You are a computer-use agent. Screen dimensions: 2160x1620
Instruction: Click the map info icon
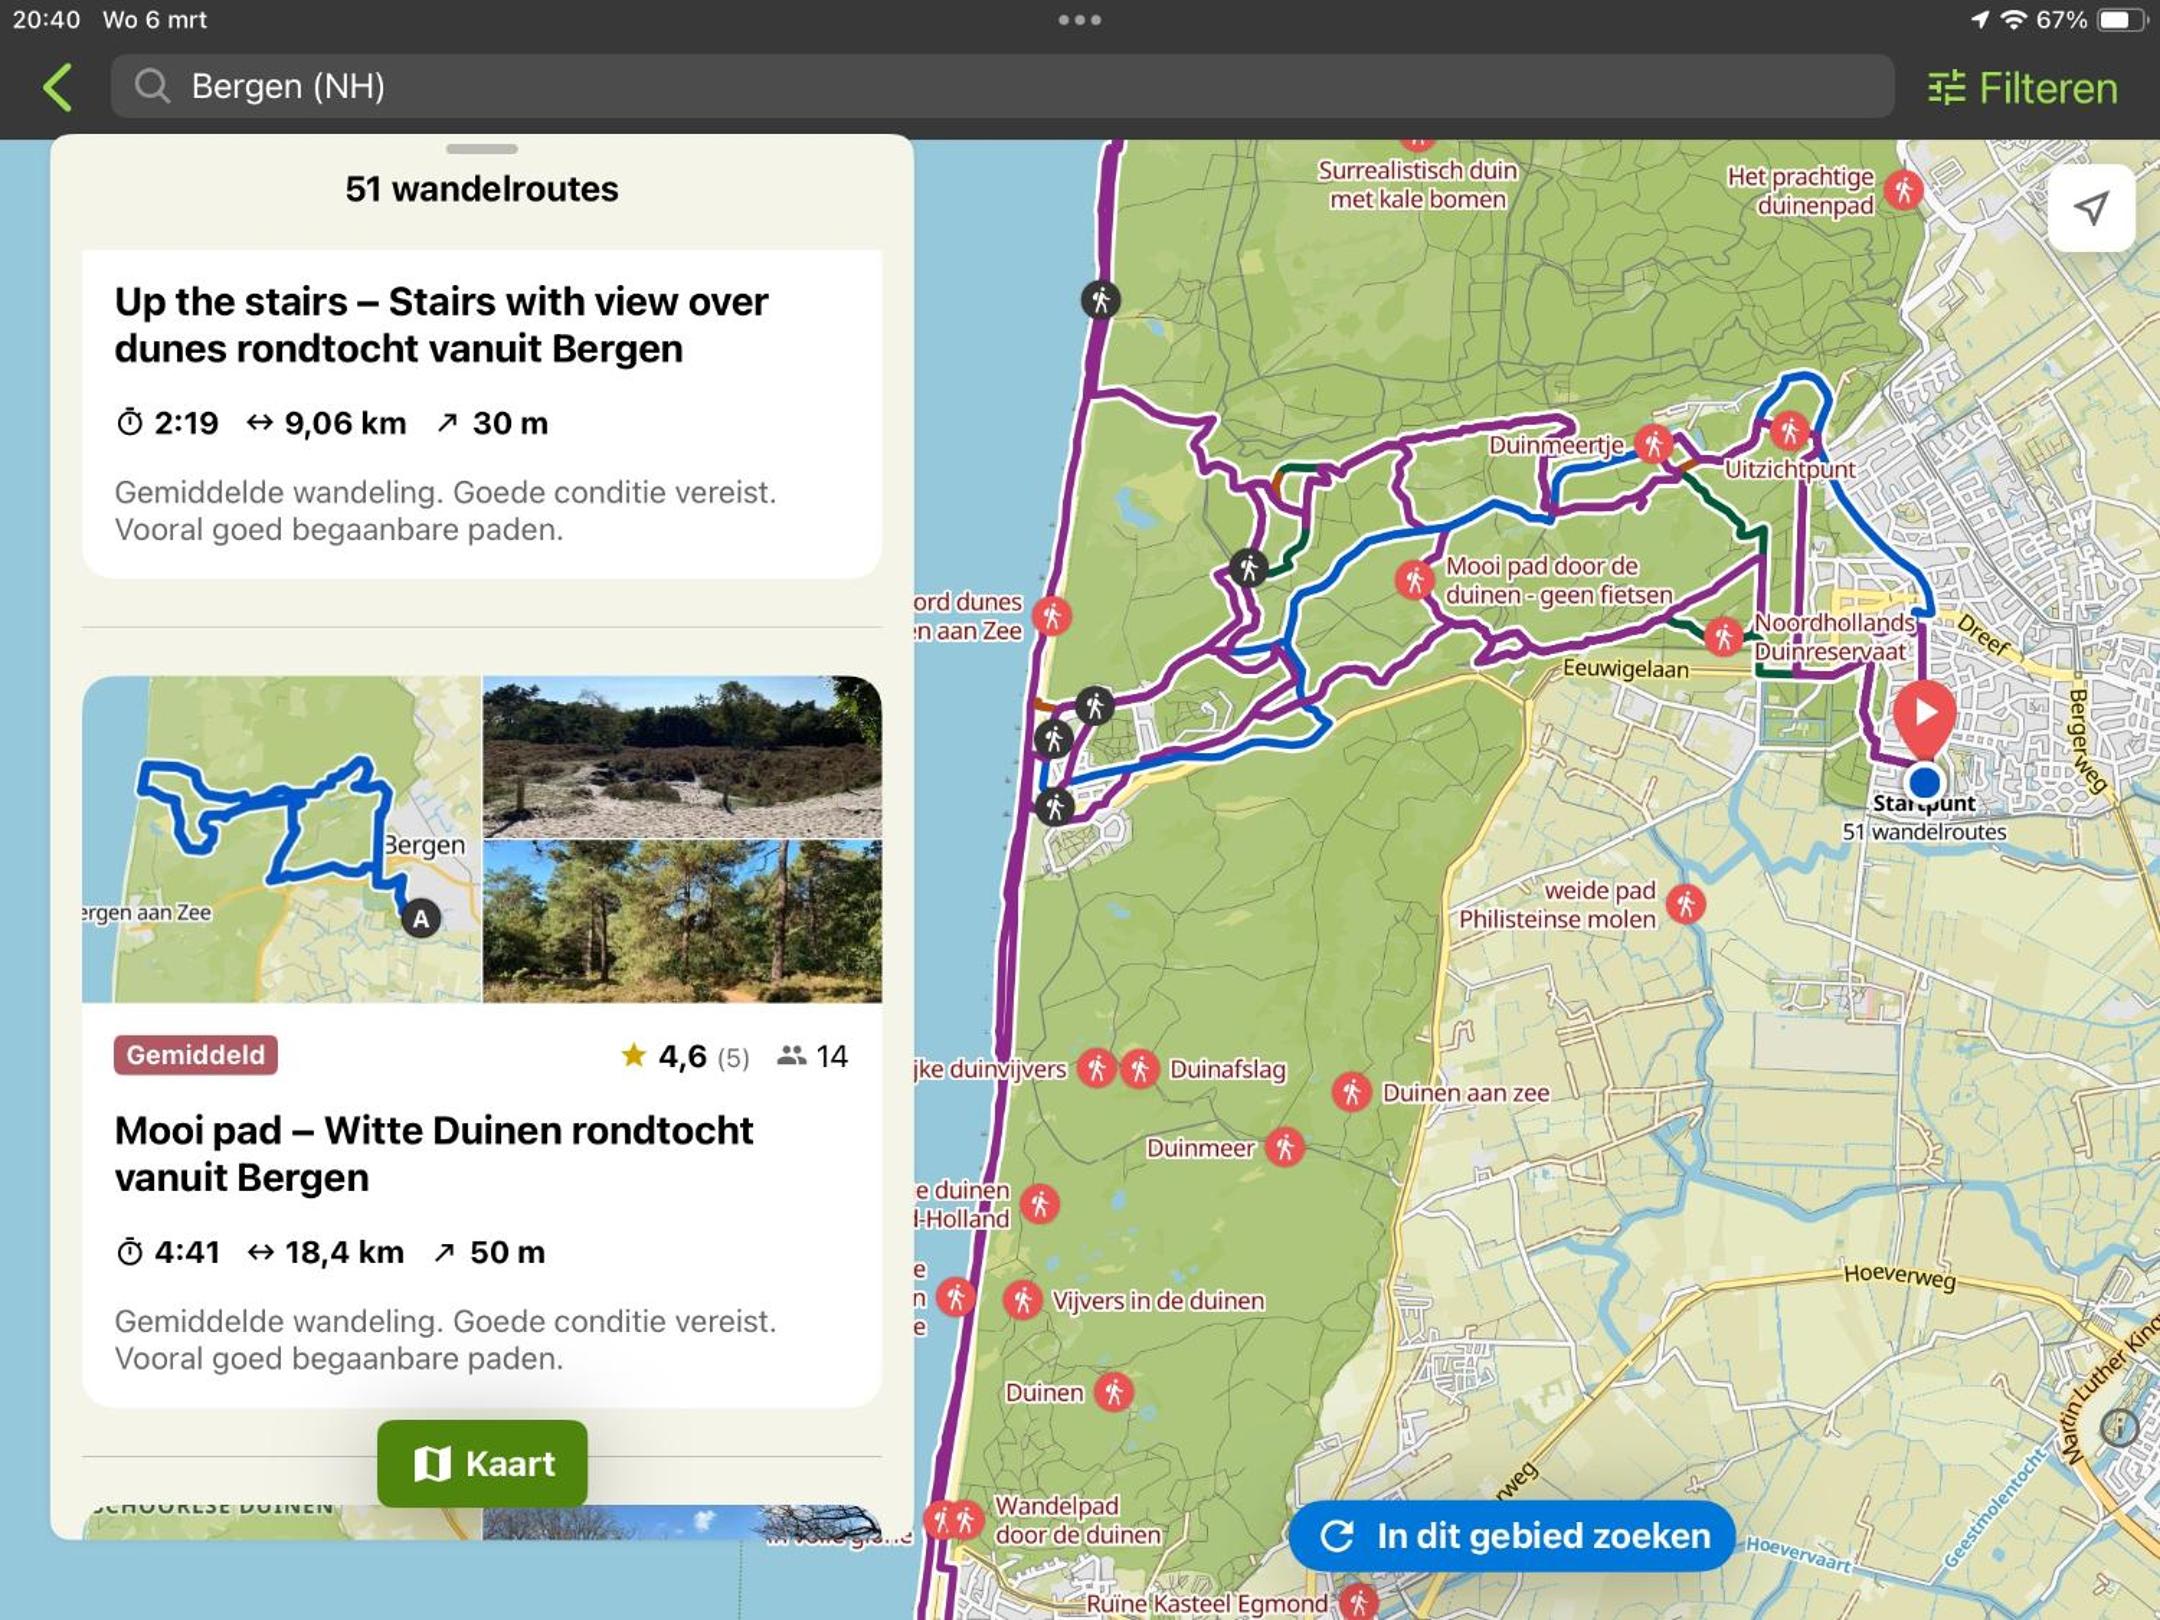[x=2119, y=1427]
